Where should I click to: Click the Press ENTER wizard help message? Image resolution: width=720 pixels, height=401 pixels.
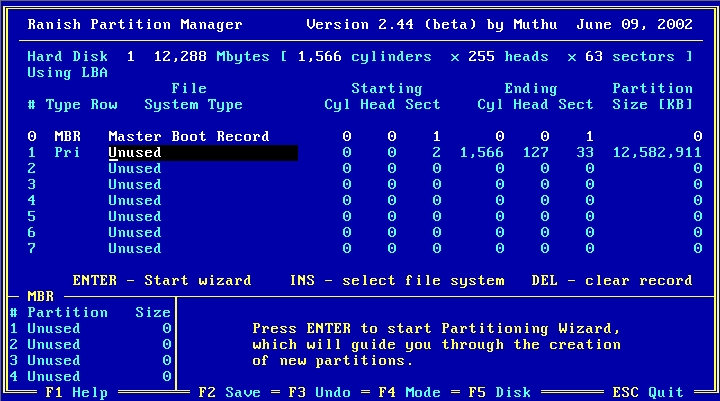(436, 345)
